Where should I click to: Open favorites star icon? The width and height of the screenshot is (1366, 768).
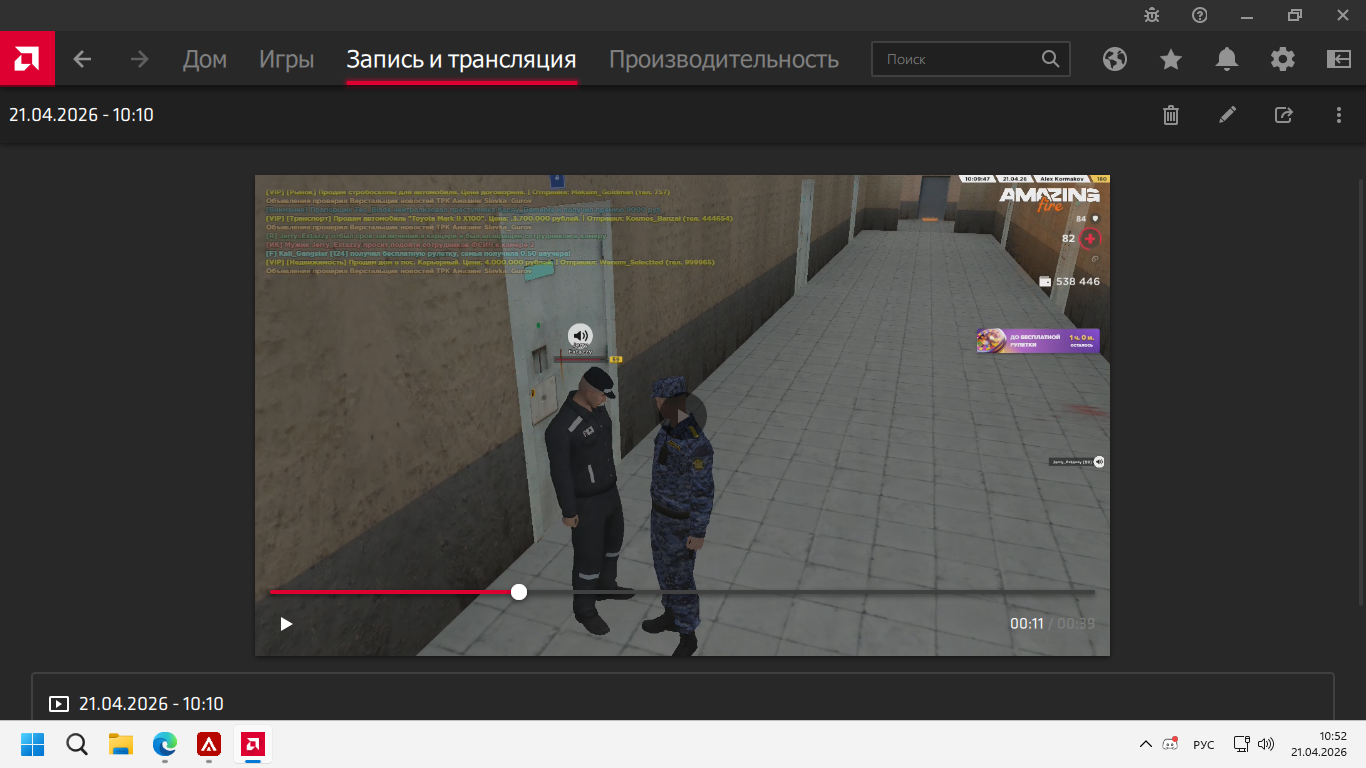pos(1171,59)
